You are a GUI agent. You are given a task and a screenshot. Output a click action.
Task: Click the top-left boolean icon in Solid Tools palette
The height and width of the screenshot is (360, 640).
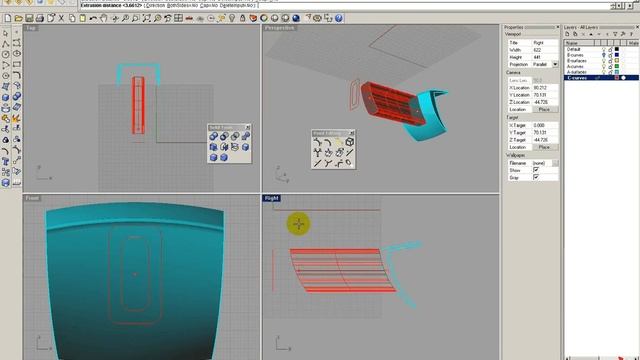[x=213, y=136]
